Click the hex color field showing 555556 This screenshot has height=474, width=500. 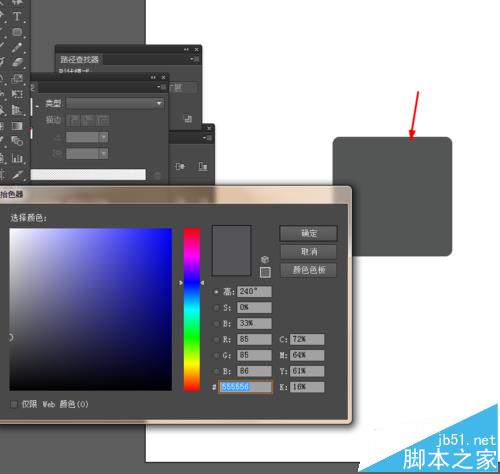tap(245, 387)
